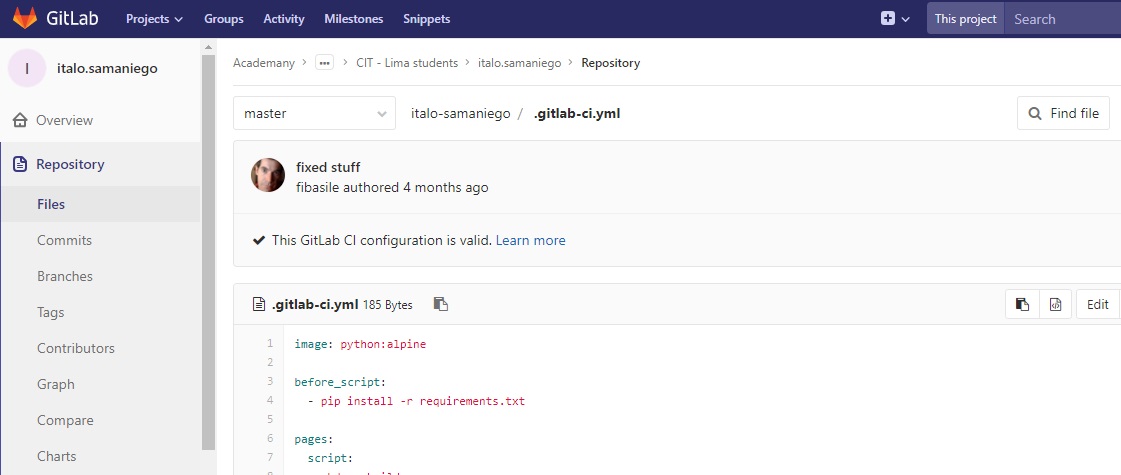Click line number 6 in code
1121x475 pixels.
click(270, 438)
